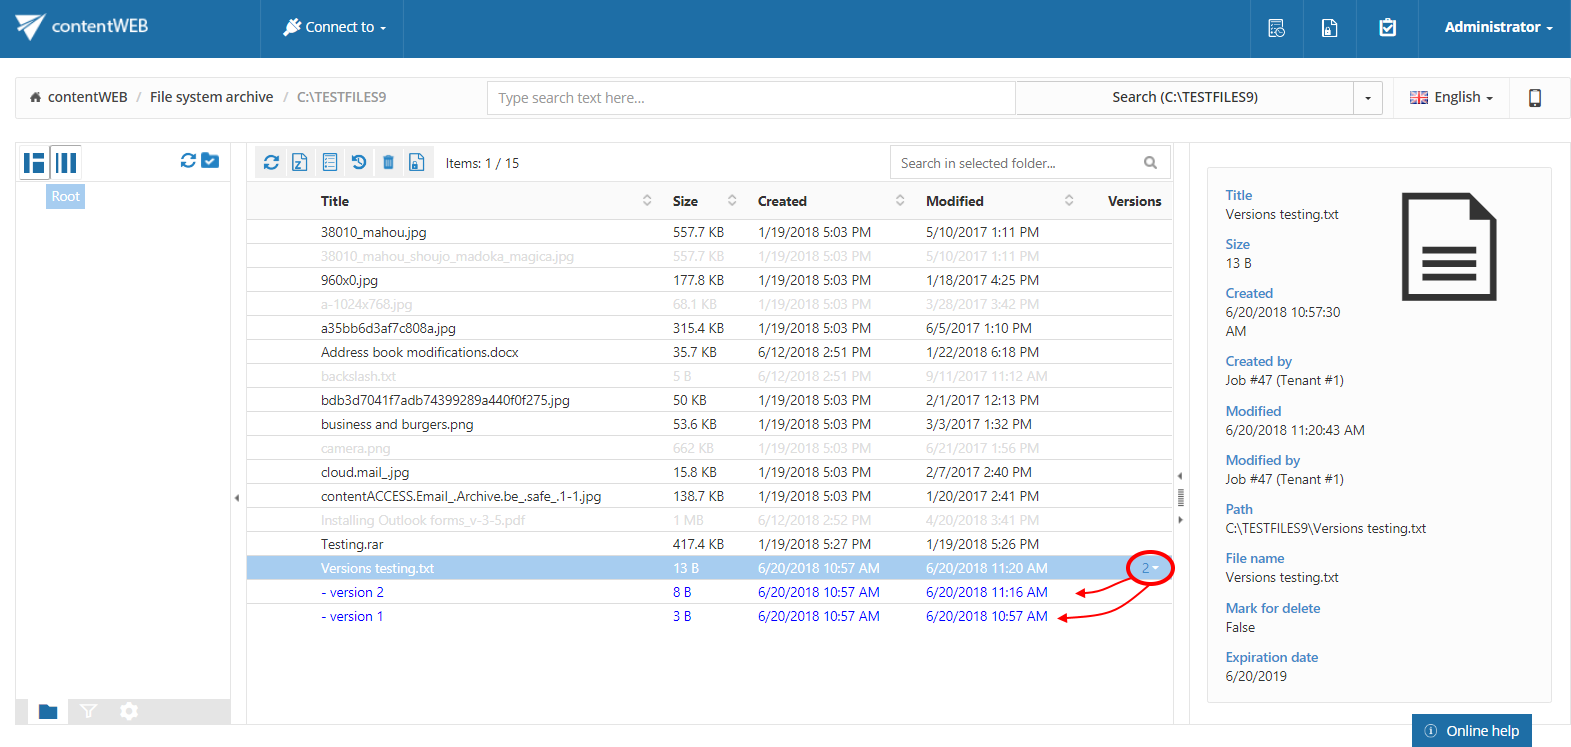Click C:\TESTFILES9 breadcrumb

[x=341, y=97]
